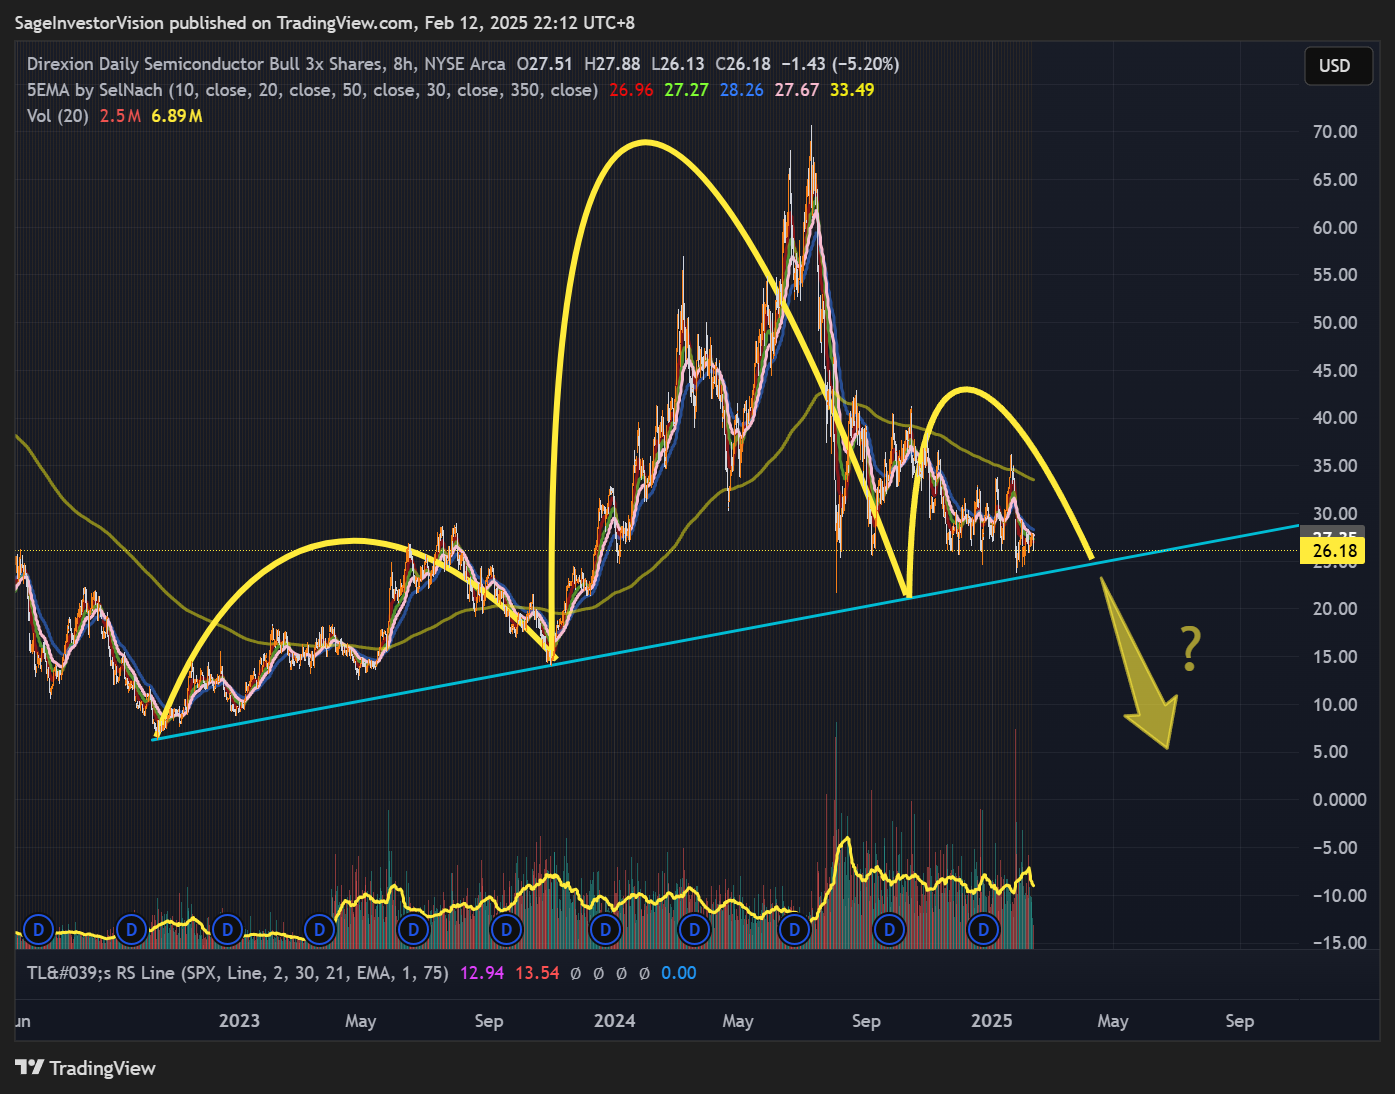Click the 35.00 price axis label
The image size is (1395, 1094).
[x=1335, y=466]
